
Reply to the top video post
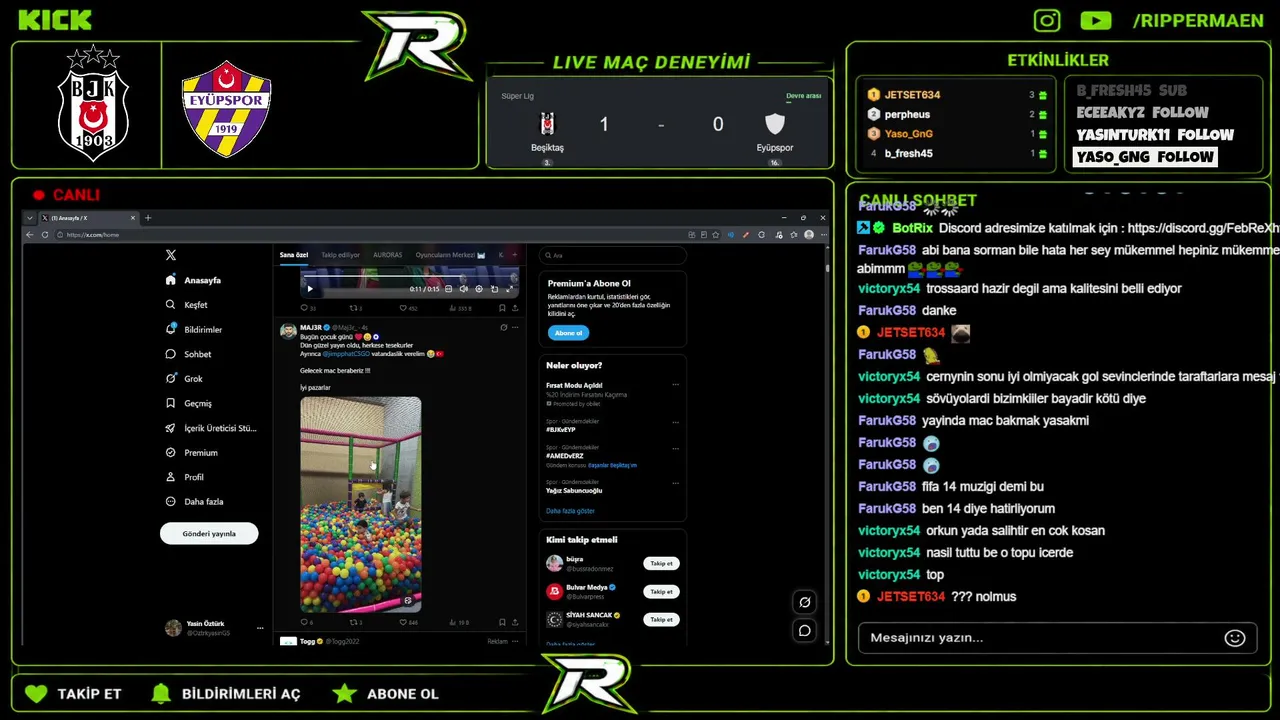click(307, 308)
